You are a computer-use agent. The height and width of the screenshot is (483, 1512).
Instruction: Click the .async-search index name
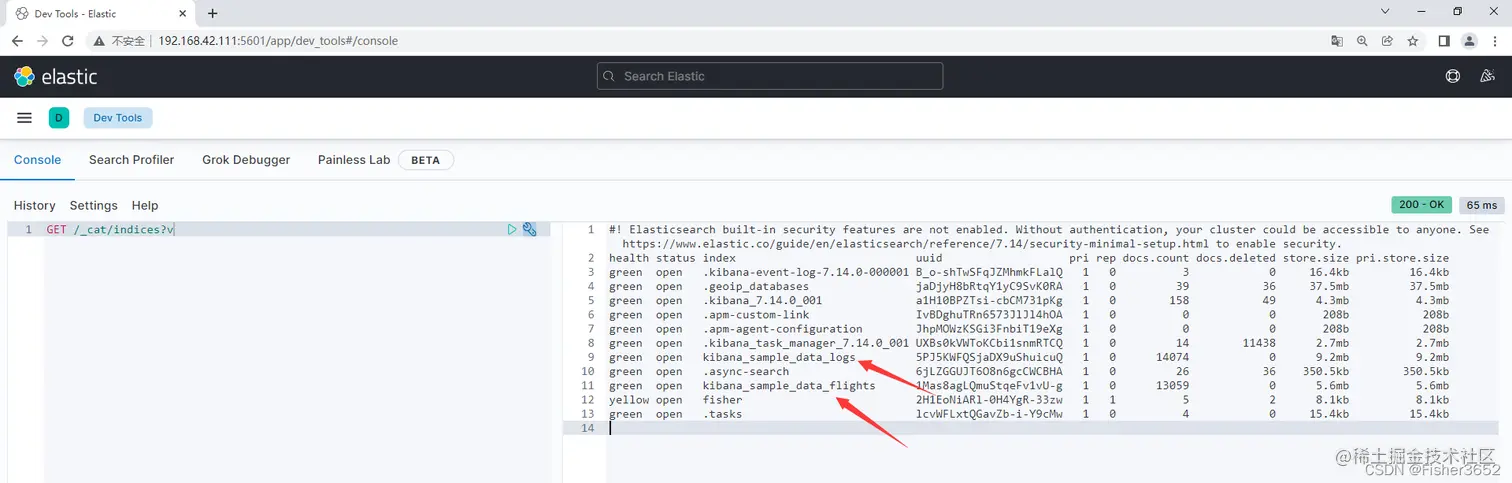click(746, 371)
